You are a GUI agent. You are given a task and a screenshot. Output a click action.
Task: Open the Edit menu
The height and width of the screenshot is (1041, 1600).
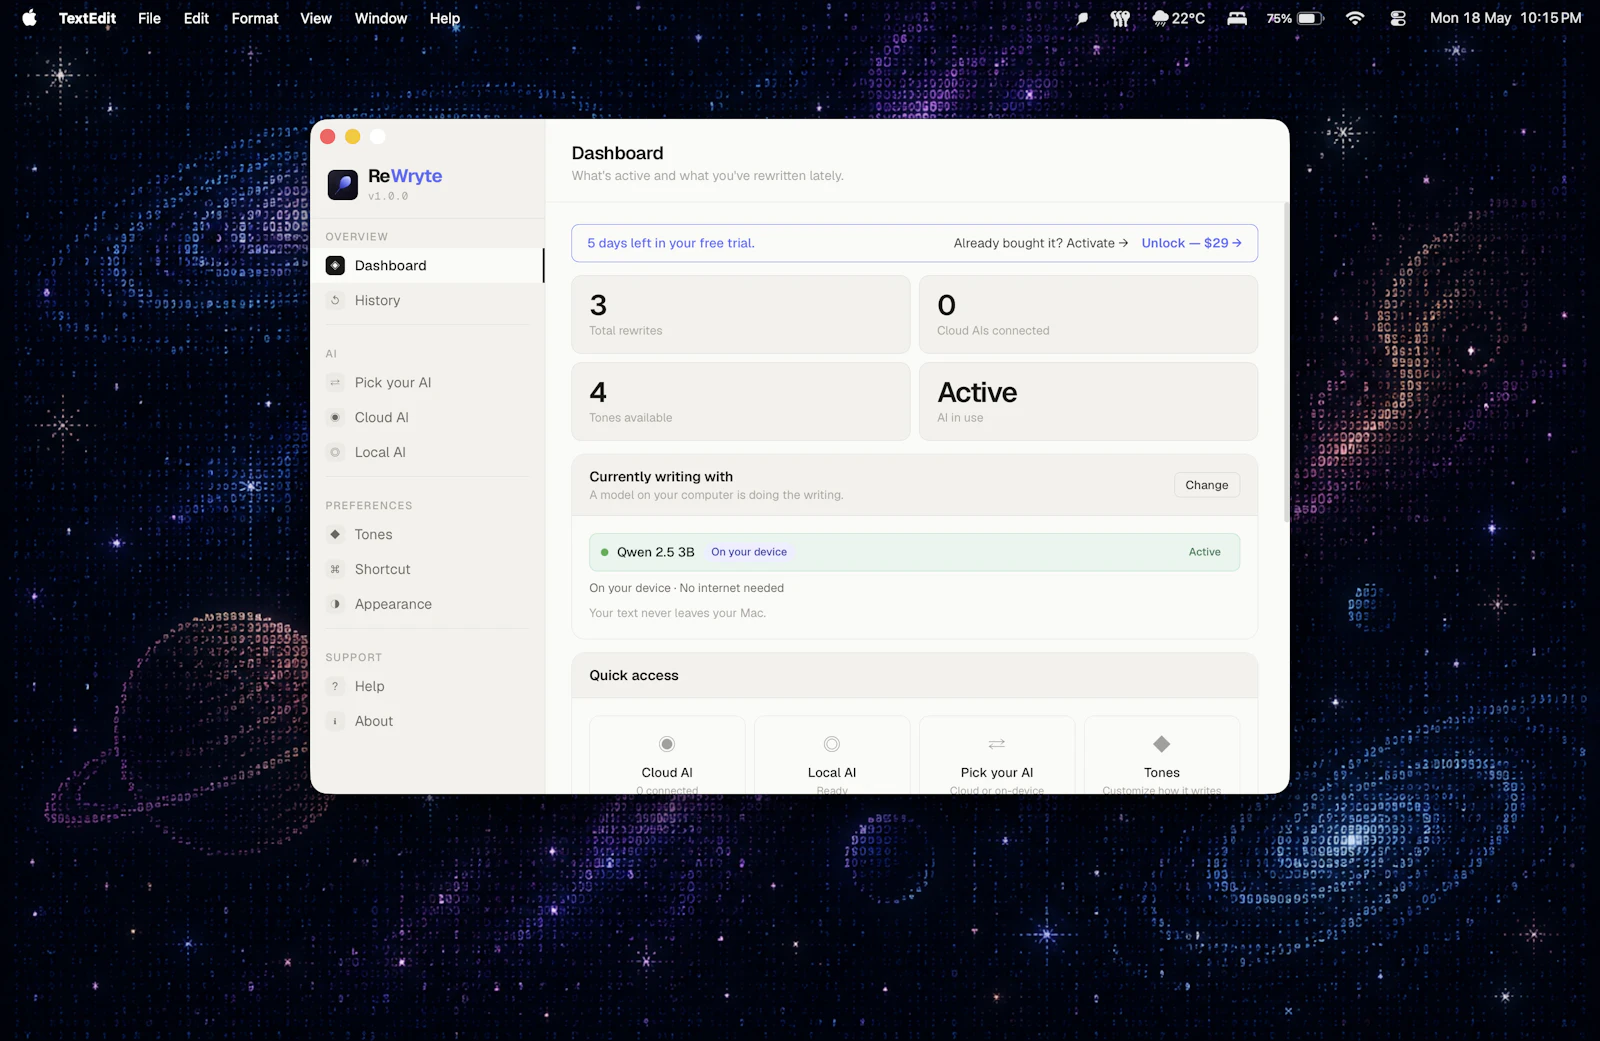pyautogui.click(x=196, y=18)
